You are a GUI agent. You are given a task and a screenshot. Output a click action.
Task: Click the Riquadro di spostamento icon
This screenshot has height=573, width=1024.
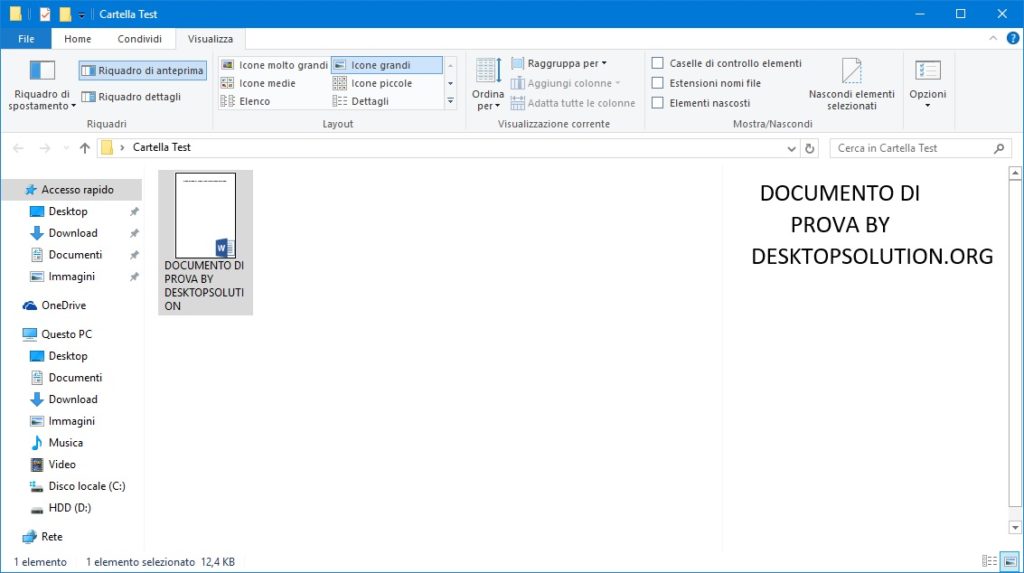pos(42,72)
